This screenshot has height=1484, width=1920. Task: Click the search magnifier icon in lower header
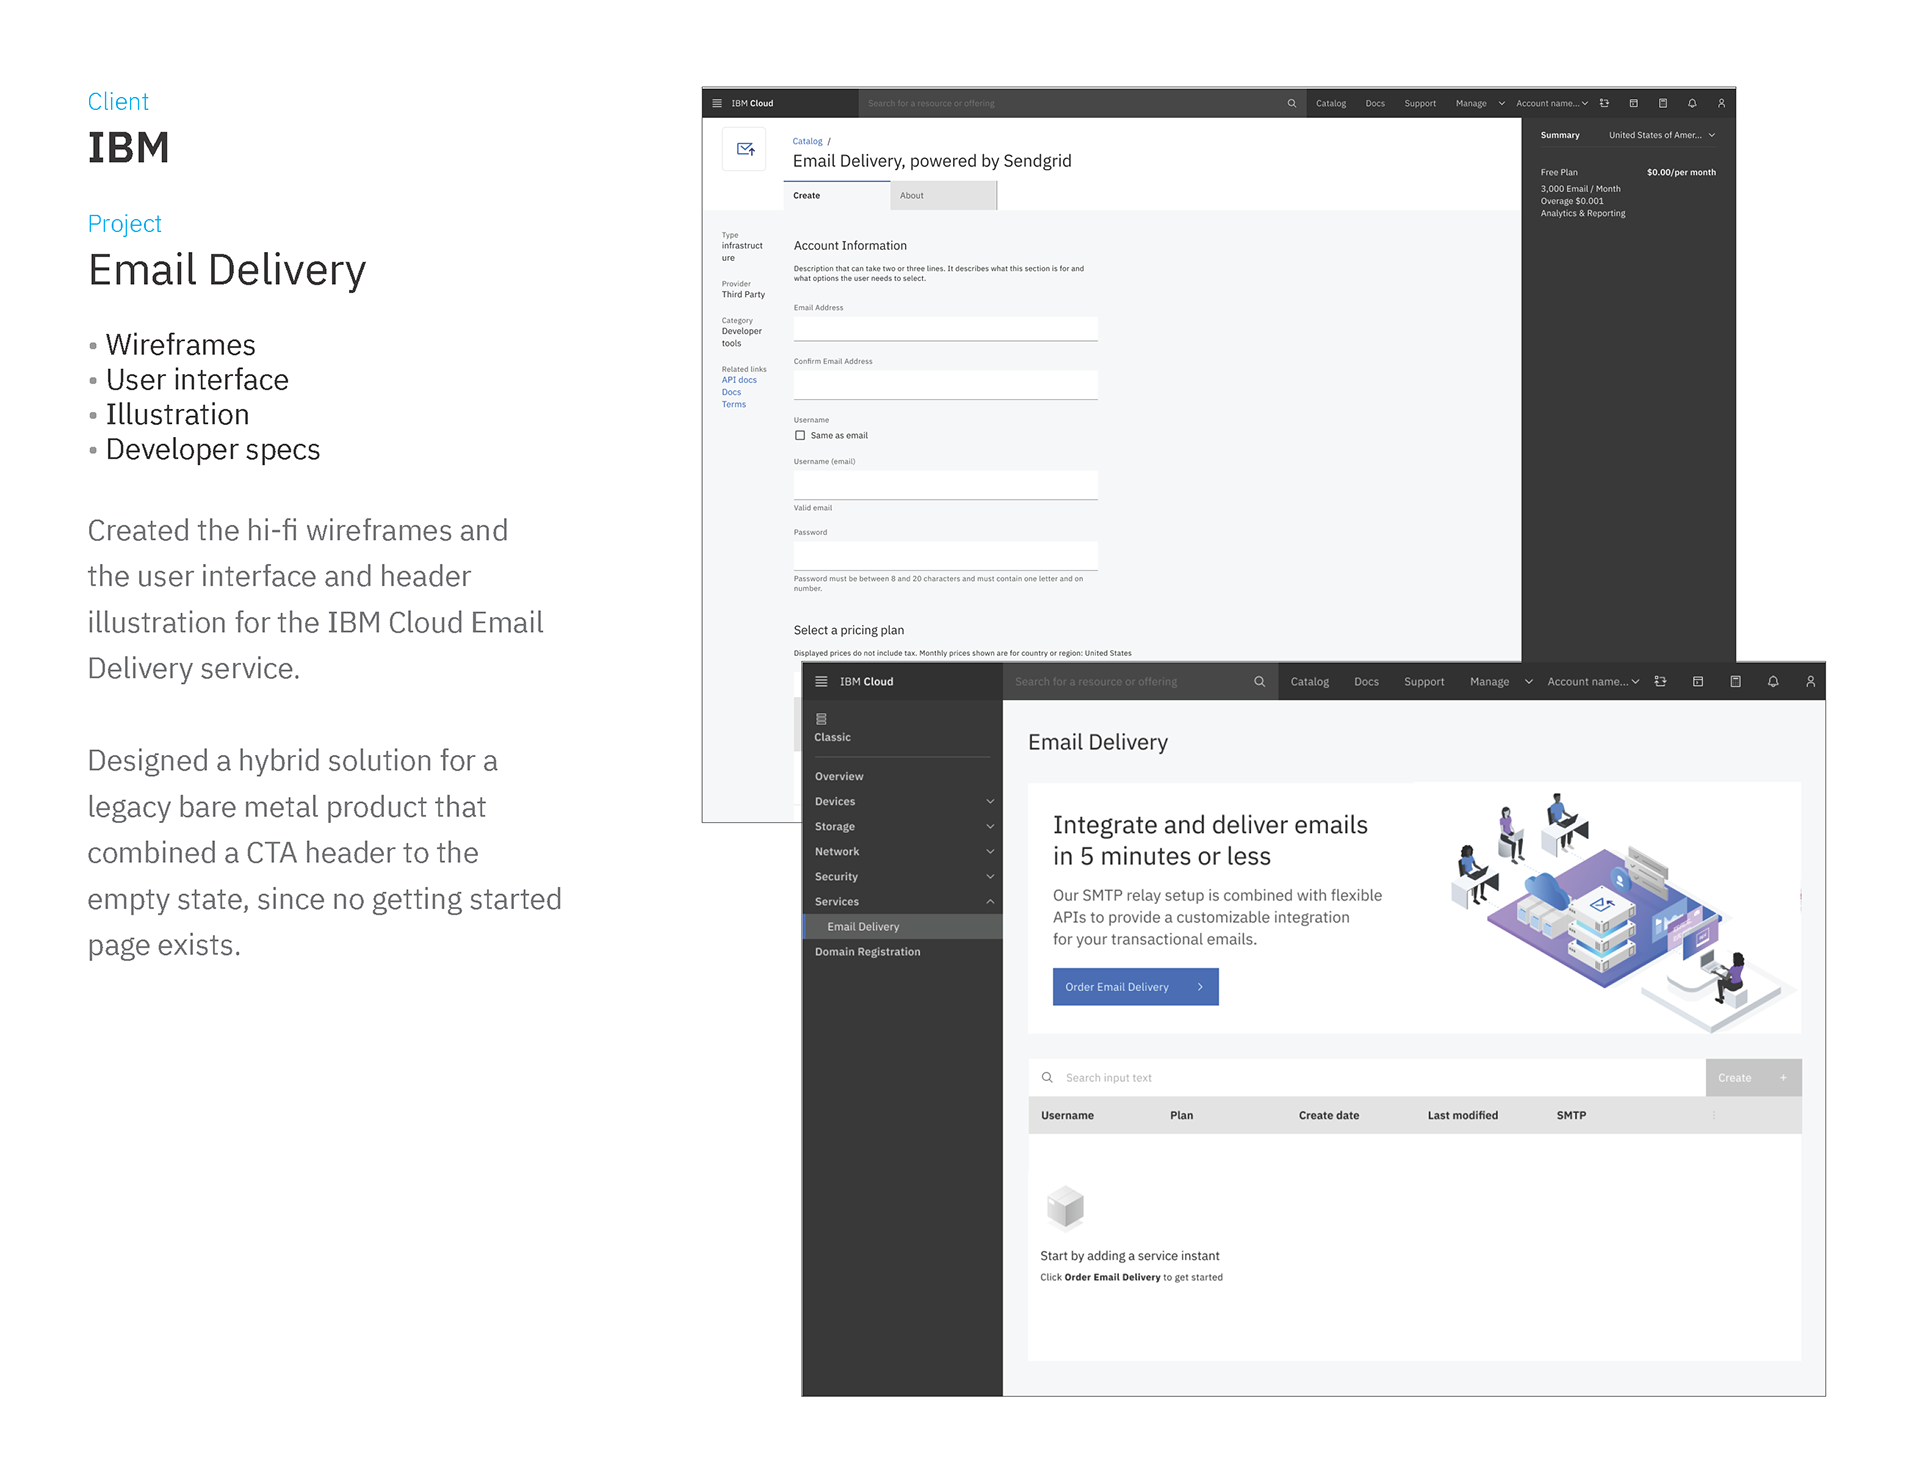click(1259, 681)
